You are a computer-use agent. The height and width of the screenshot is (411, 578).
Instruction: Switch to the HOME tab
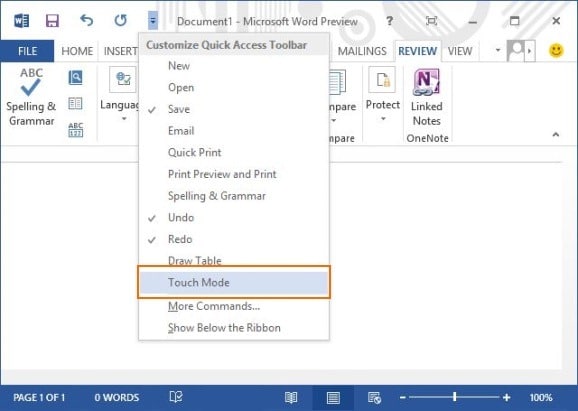pyautogui.click(x=77, y=51)
